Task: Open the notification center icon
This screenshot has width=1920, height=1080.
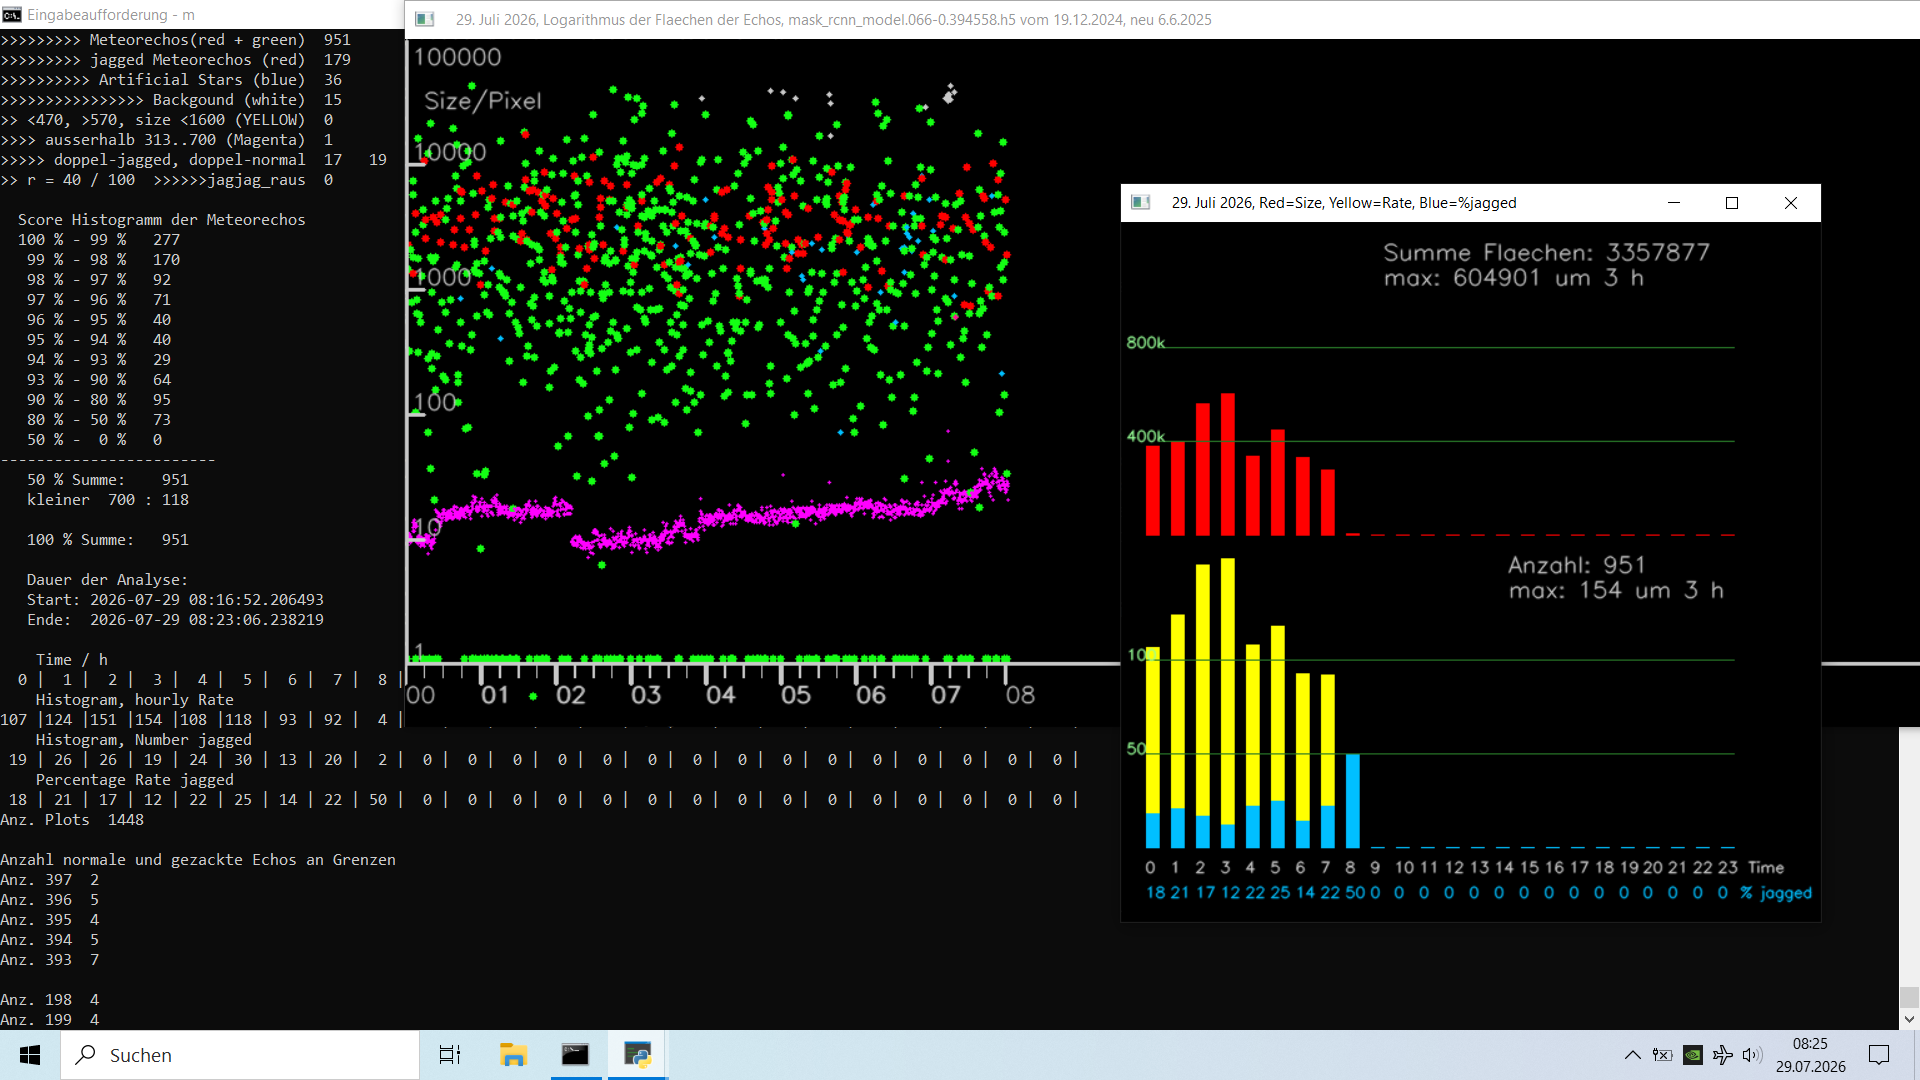Action: 1879,1055
